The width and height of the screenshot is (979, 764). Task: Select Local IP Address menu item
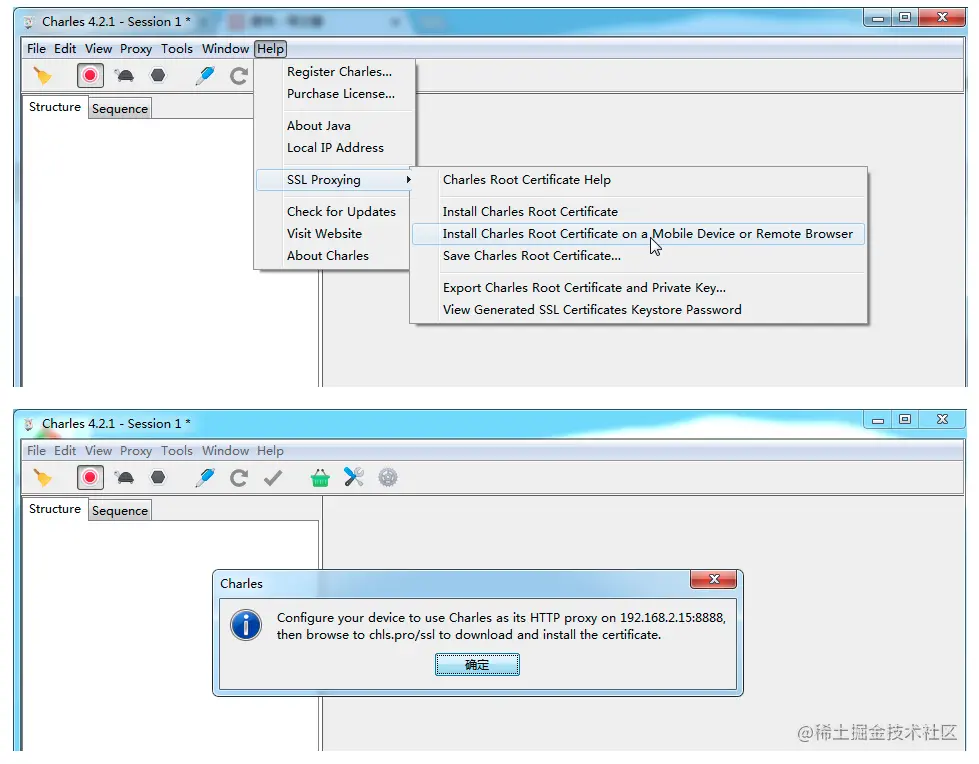[335, 148]
